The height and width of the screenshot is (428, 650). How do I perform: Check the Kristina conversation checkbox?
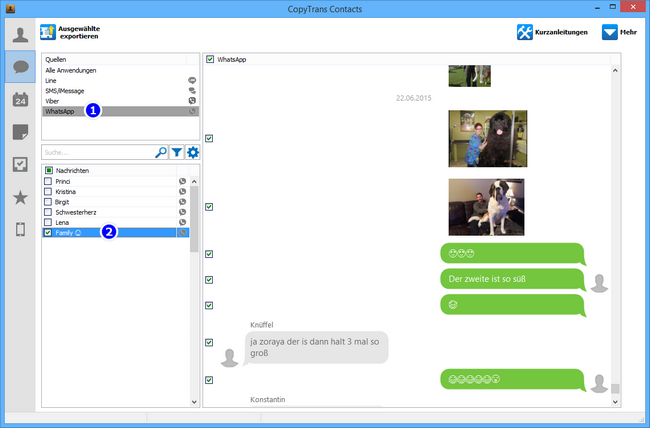click(48, 191)
